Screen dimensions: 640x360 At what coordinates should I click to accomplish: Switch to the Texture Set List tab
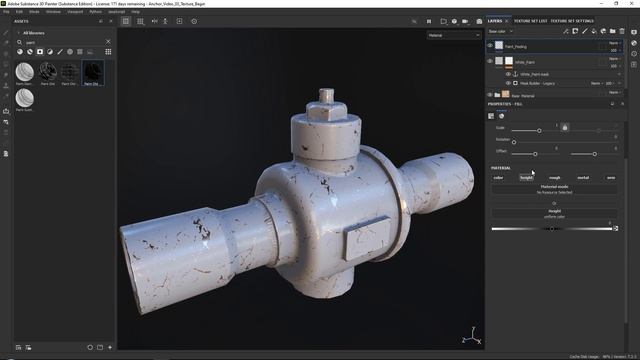pyautogui.click(x=530, y=21)
